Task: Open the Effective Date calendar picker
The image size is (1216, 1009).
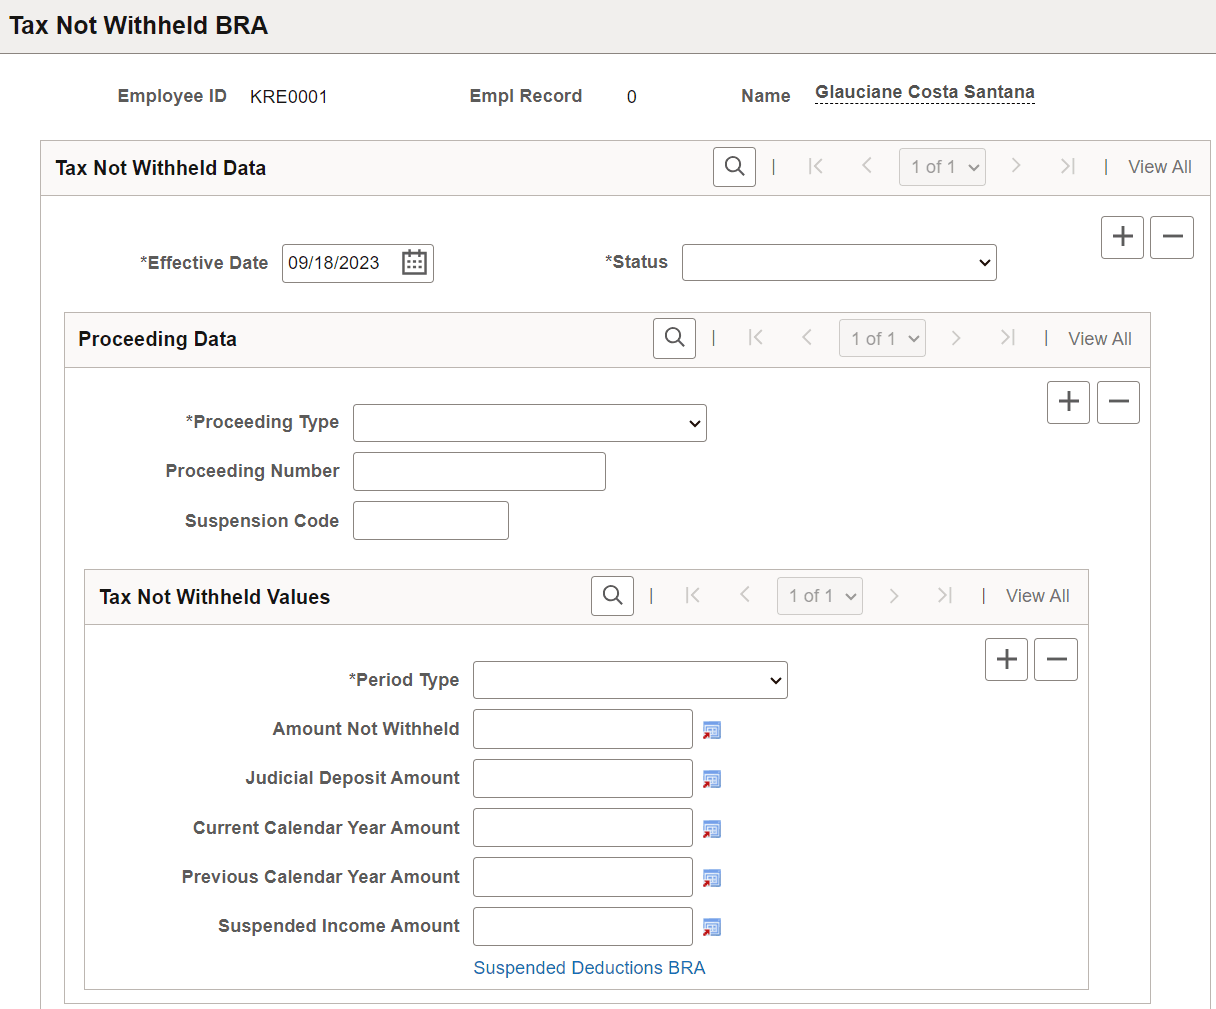Action: coord(414,263)
